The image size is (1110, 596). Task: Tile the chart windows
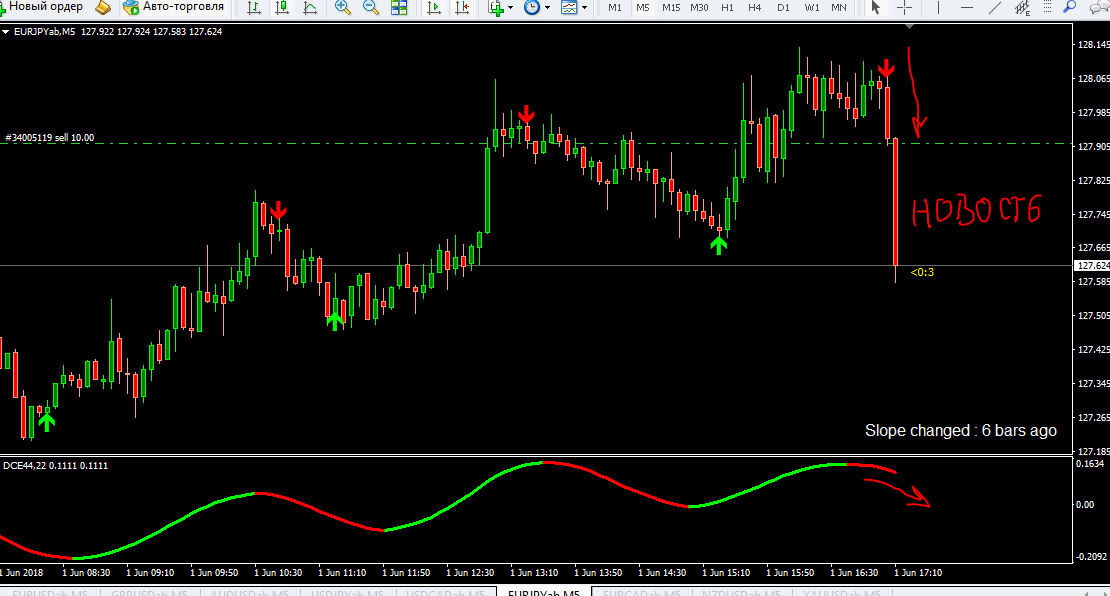[399, 8]
